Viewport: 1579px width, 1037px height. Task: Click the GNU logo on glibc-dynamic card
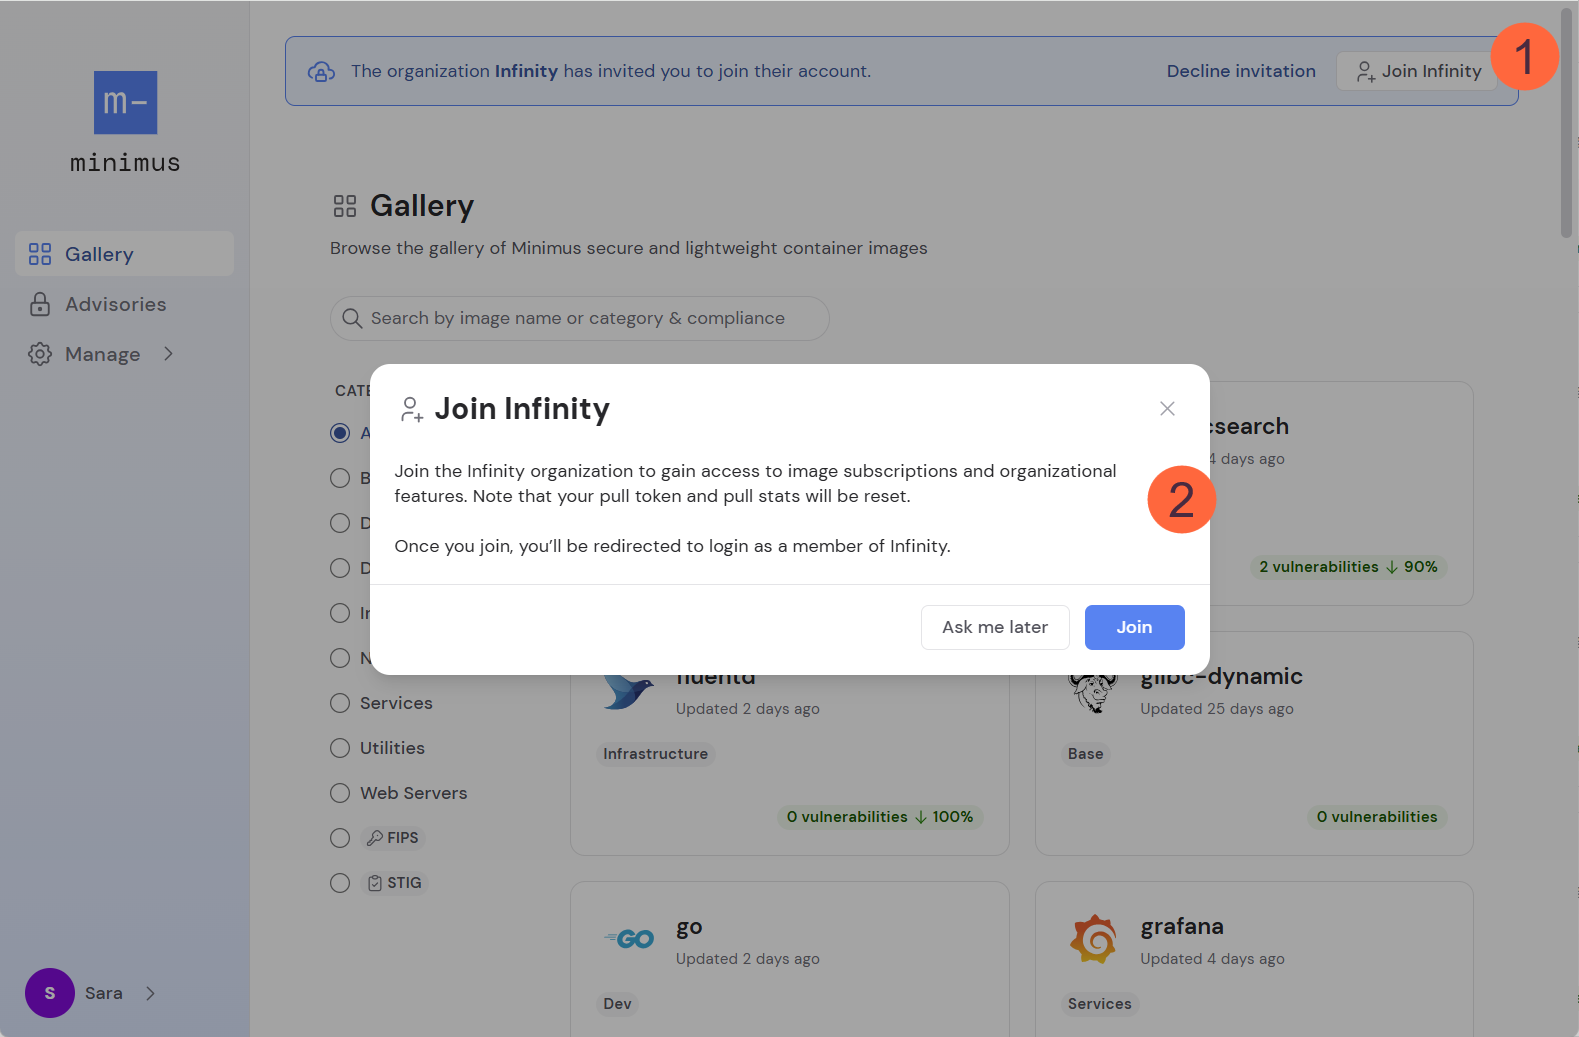click(x=1093, y=692)
